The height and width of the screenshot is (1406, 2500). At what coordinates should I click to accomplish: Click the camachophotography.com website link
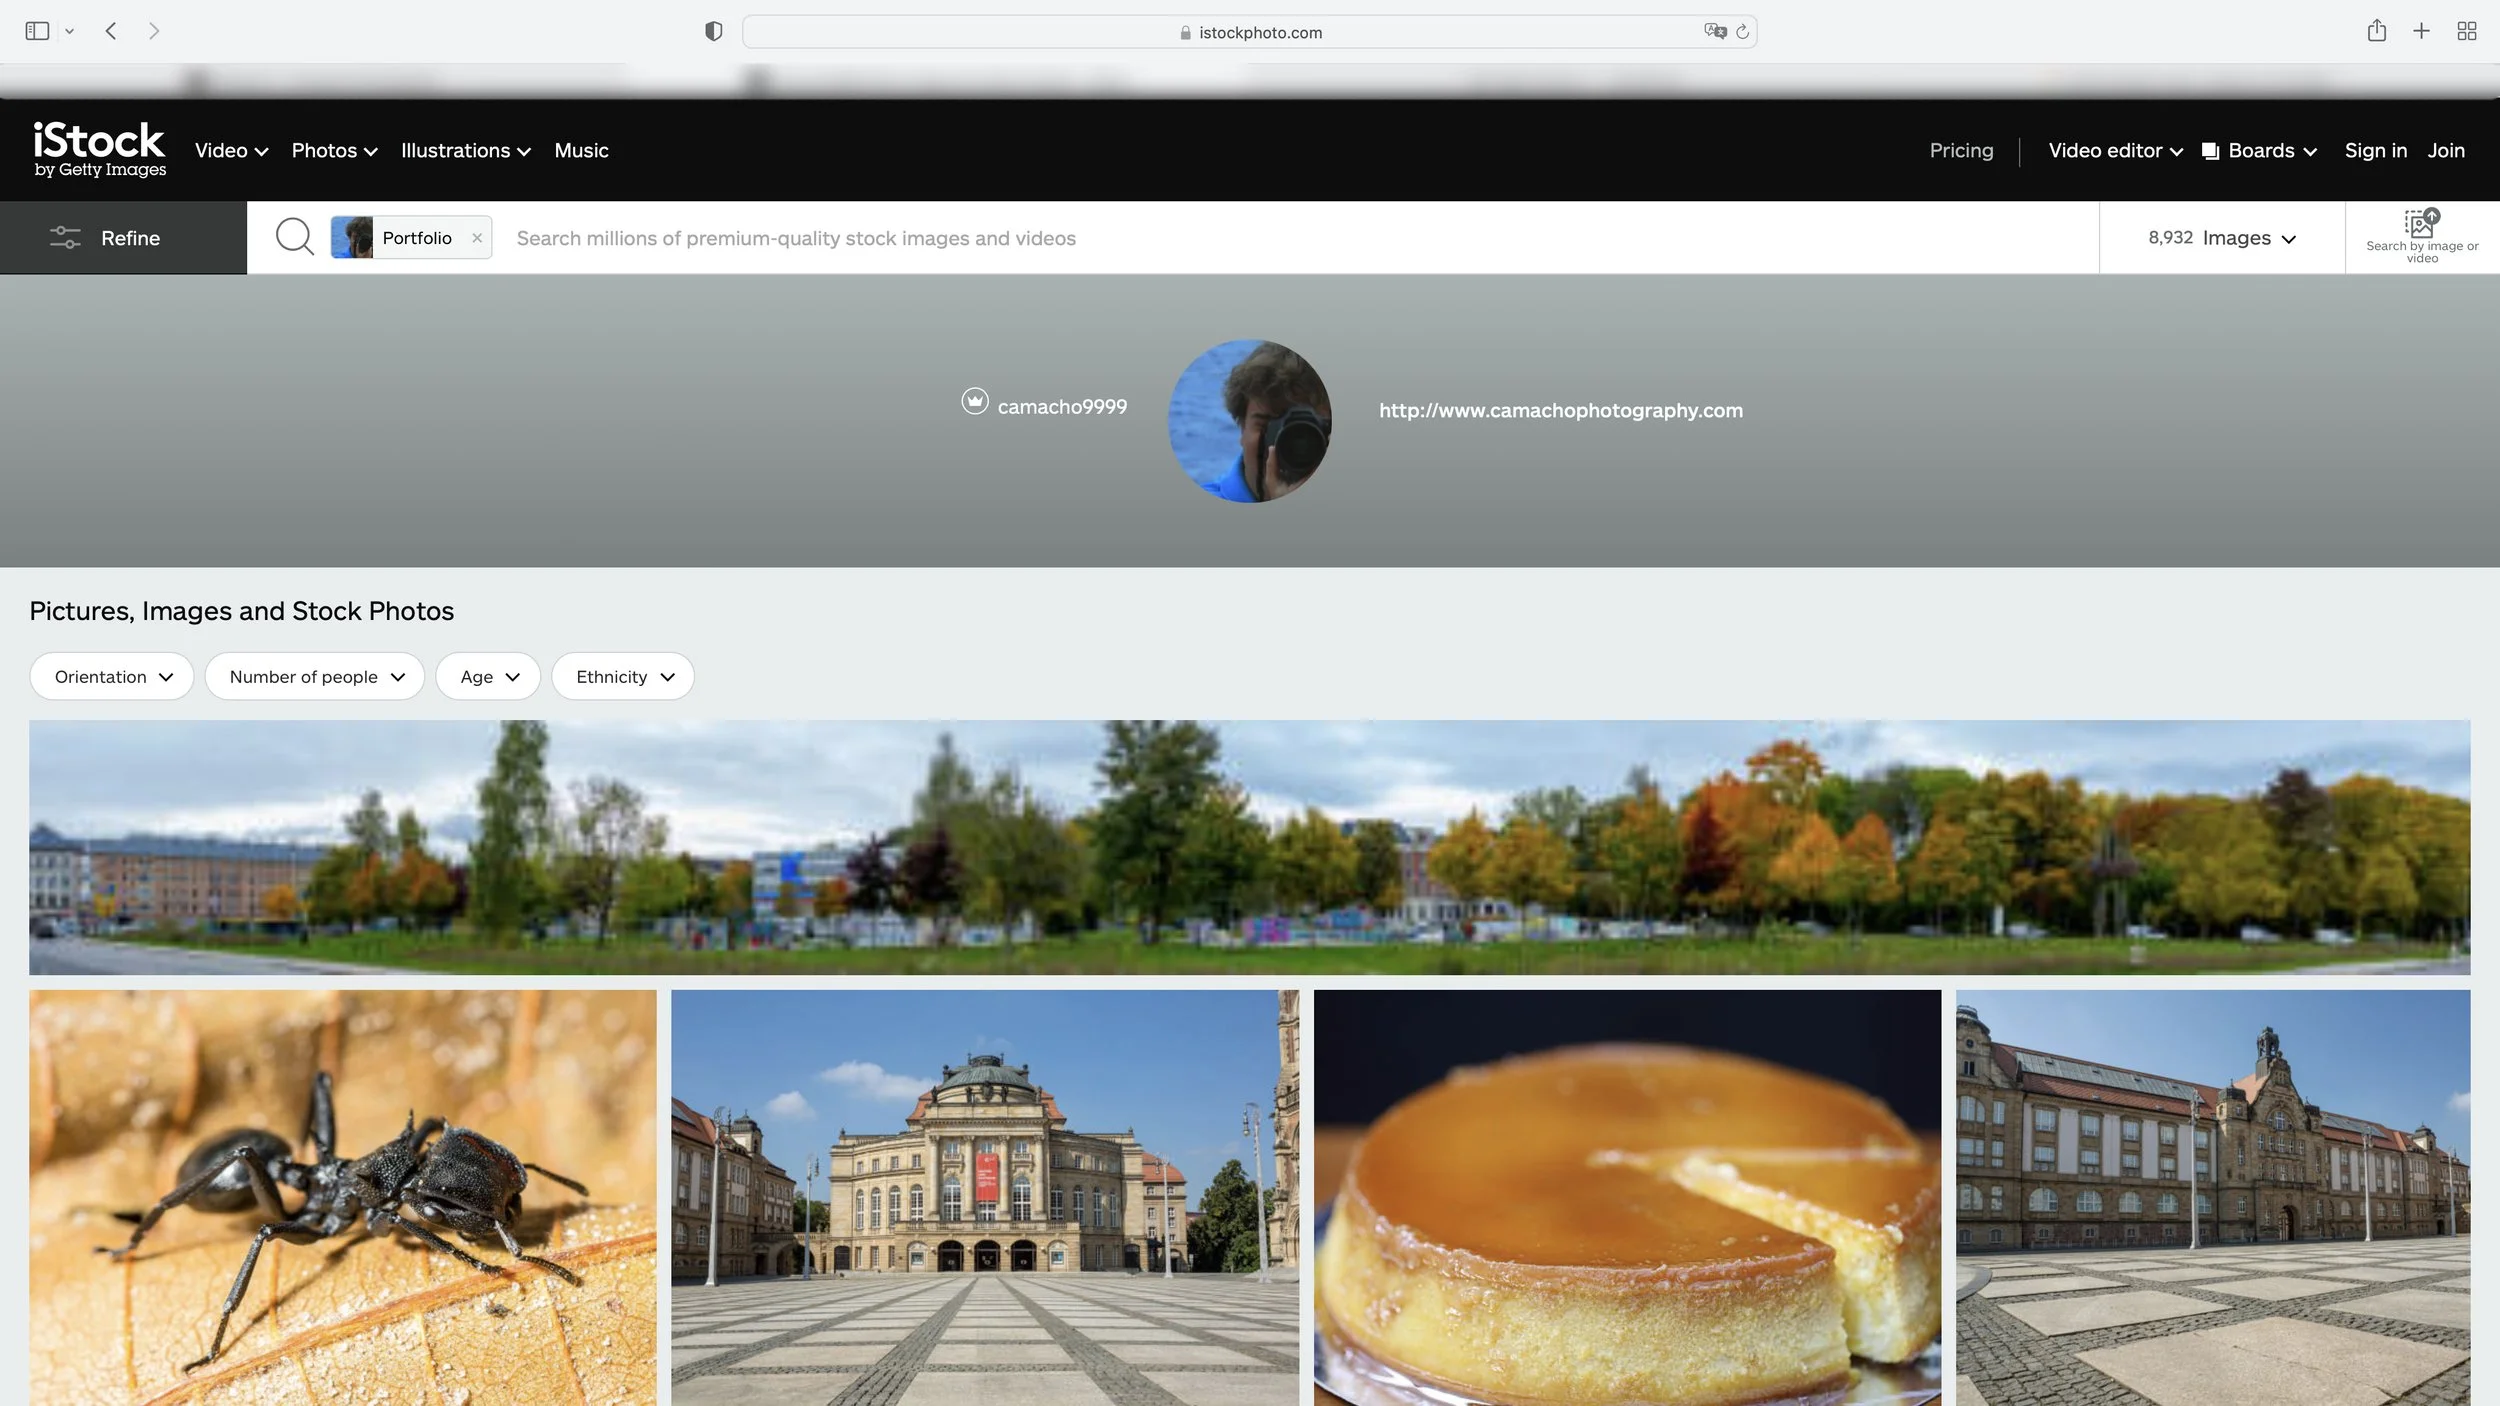tap(1560, 410)
